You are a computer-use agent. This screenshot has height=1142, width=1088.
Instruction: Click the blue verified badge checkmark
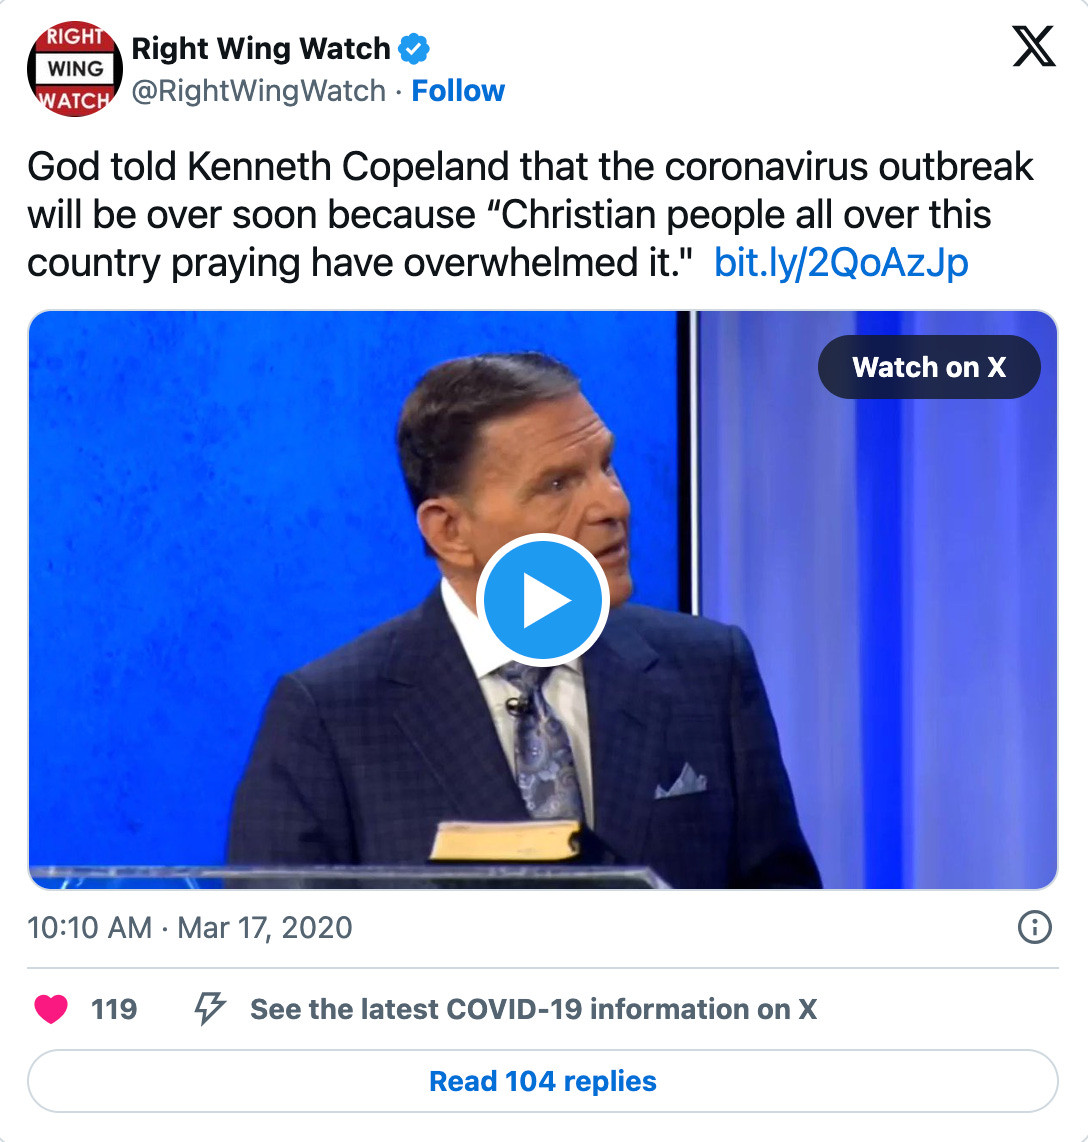point(414,49)
